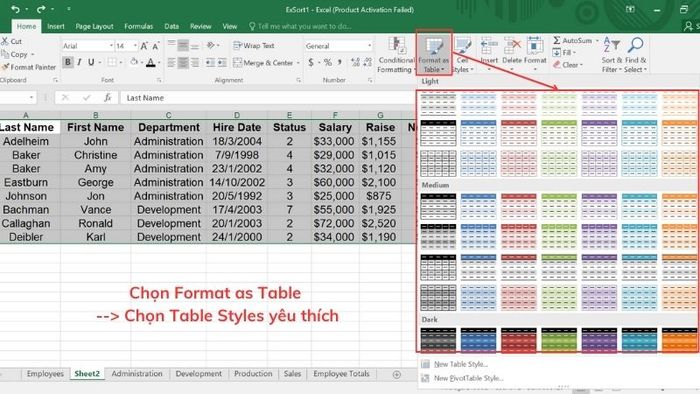The height and width of the screenshot is (394, 700).
Task: Open the Production sheet tab
Action: [253, 374]
